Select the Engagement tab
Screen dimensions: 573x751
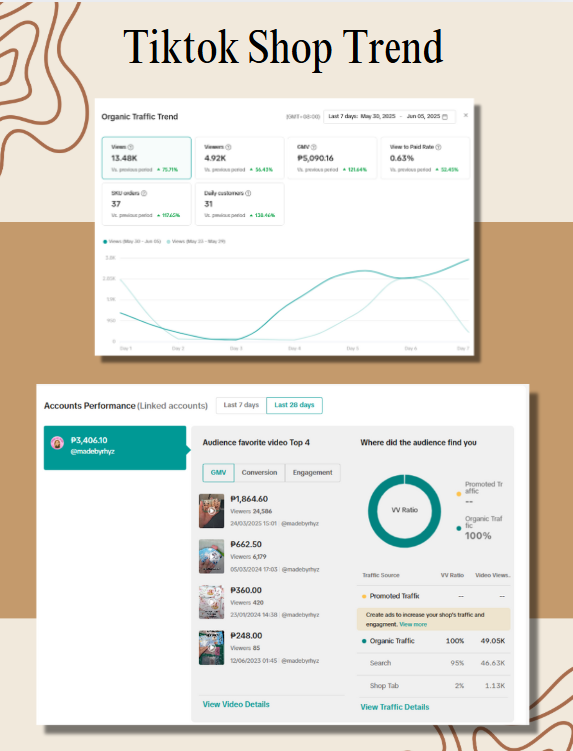312,472
